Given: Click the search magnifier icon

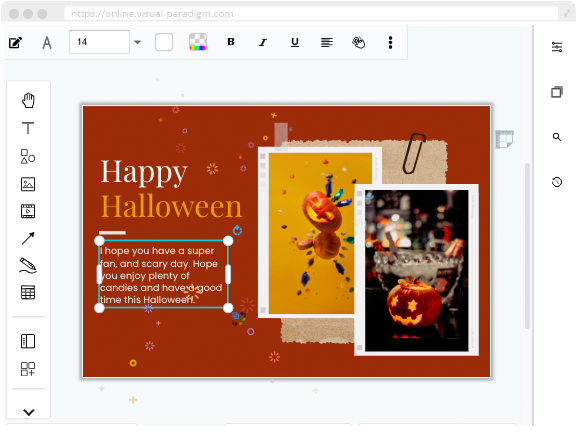Looking at the screenshot, I should coord(557,137).
